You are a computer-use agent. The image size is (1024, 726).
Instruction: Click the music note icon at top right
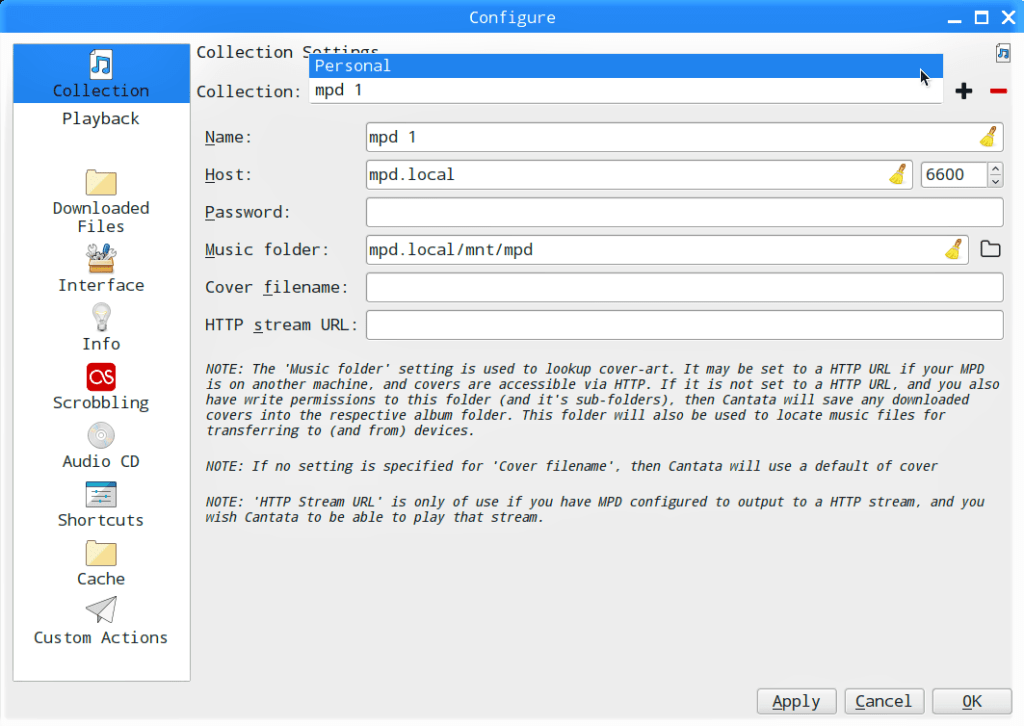[x=1002, y=53]
